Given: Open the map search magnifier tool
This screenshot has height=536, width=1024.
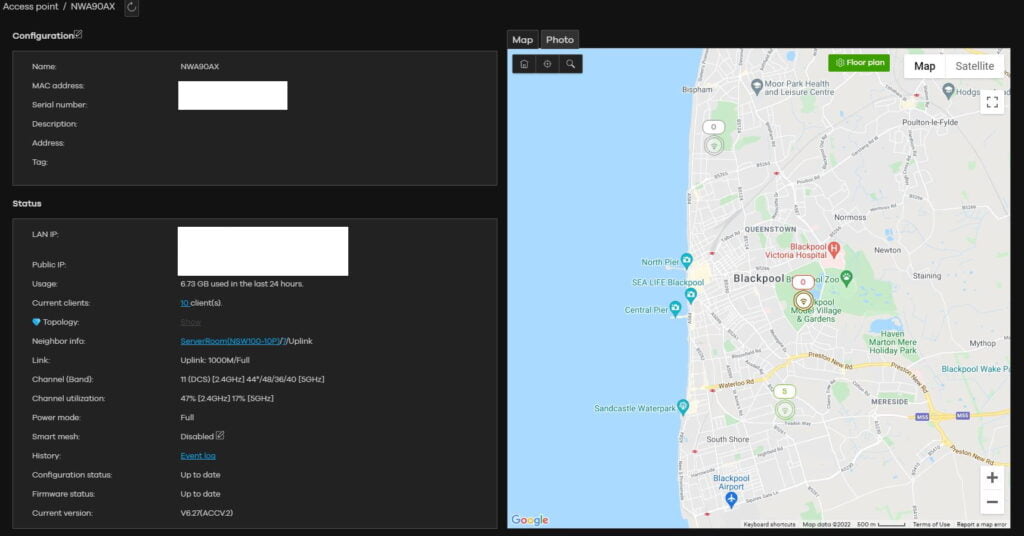Looking at the screenshot, I should coord(570,64).
